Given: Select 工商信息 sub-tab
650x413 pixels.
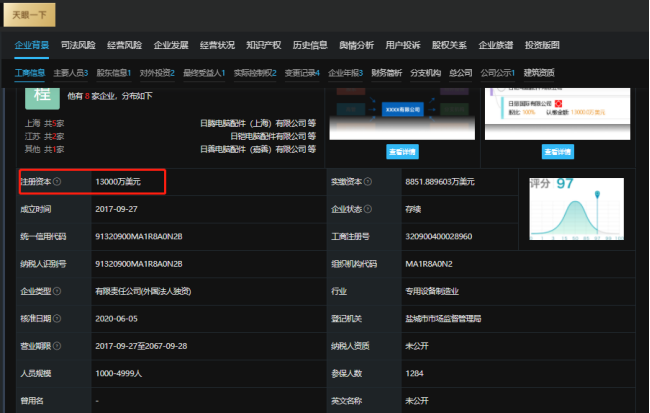Looking at the screenshot, I should point(30,73).
